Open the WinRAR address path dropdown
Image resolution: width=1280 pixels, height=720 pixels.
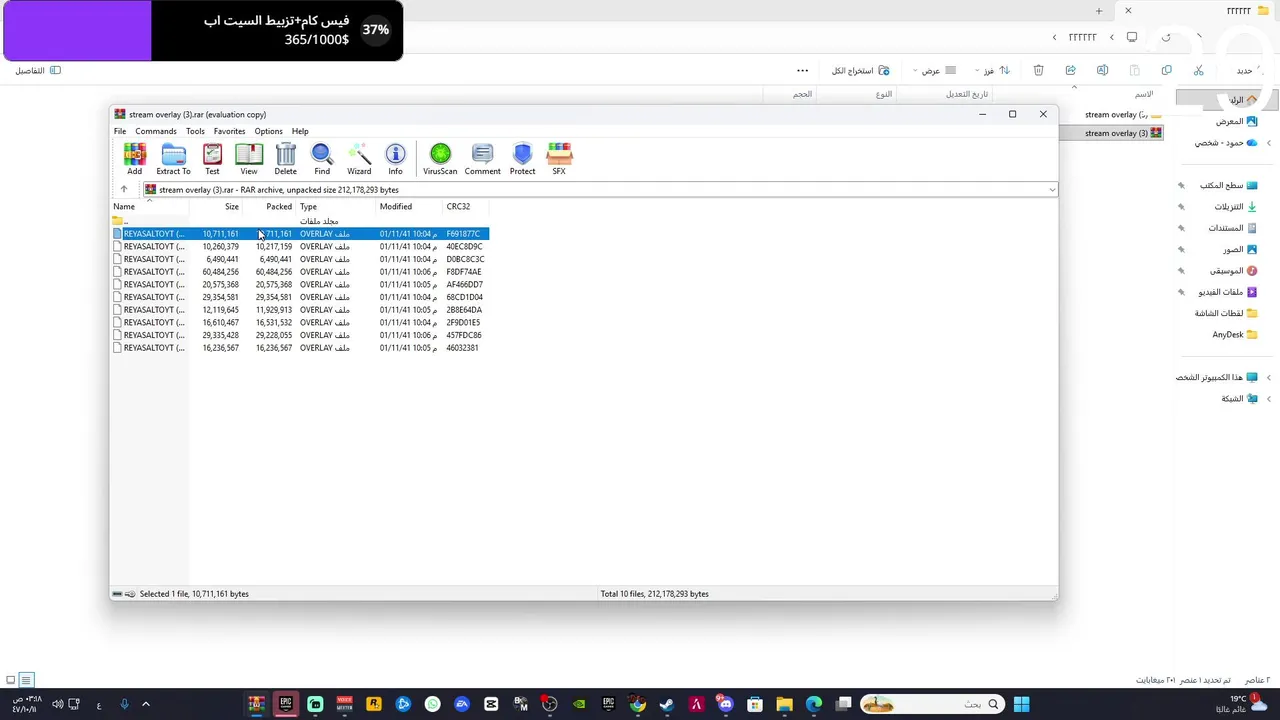point(1051,190)
